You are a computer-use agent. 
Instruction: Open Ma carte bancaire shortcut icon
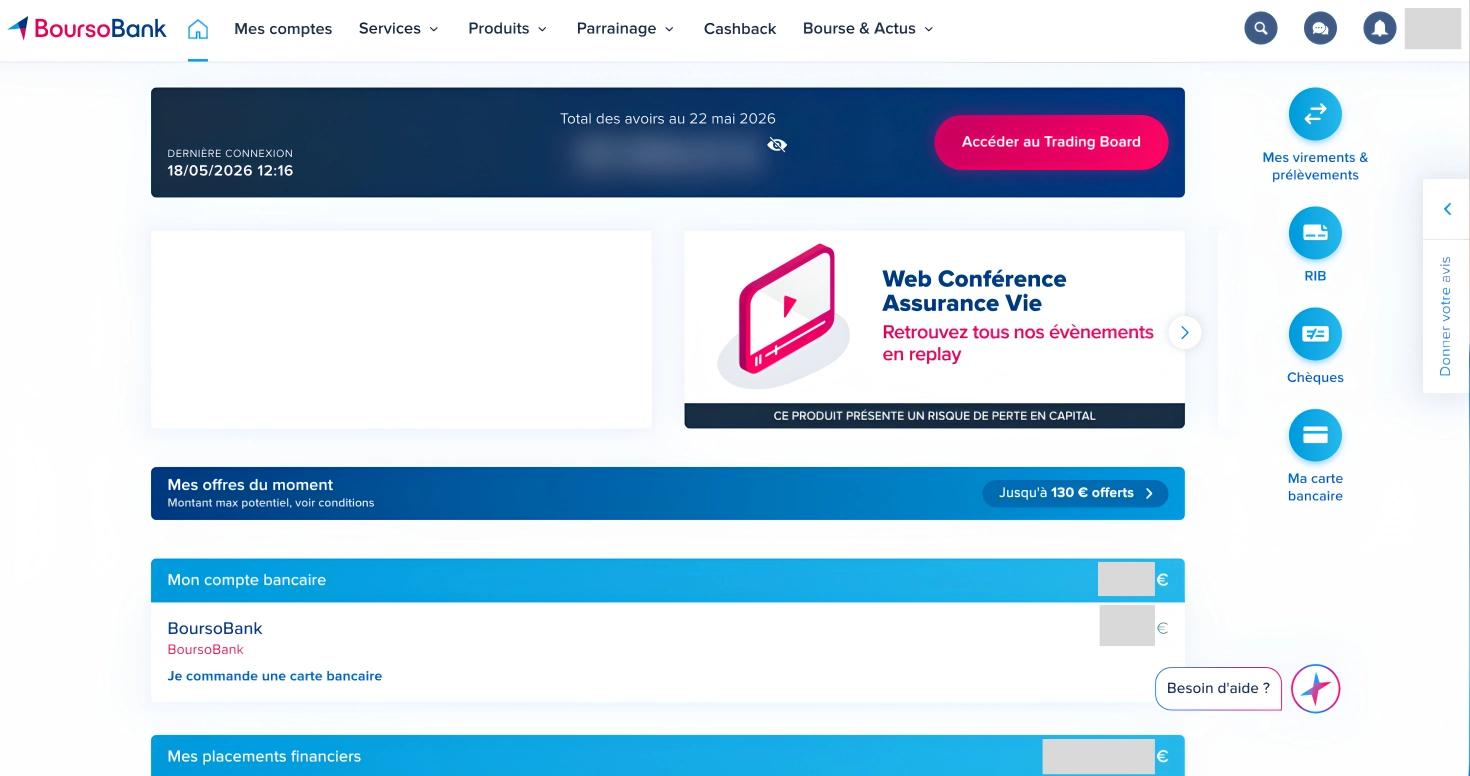click(x=1315, y=435)
